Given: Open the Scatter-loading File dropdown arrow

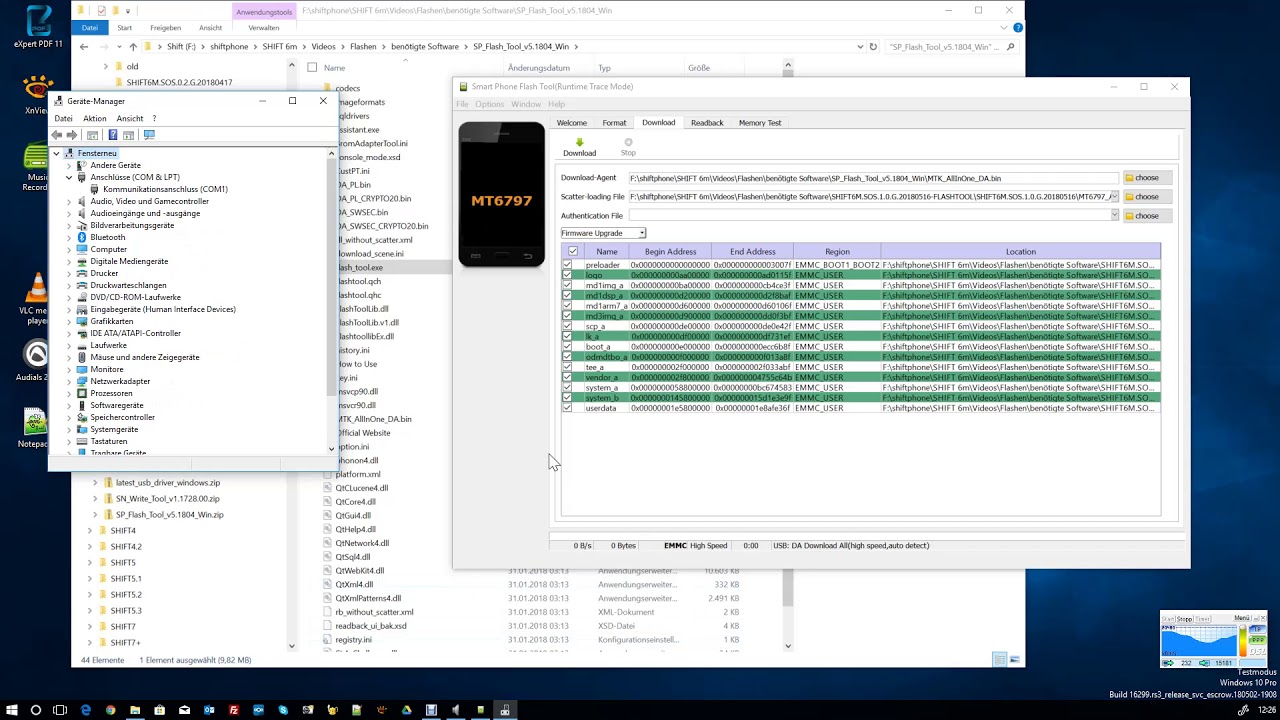Looking at the screenshot, I should pyautogui.click(x=1114, y=196).
